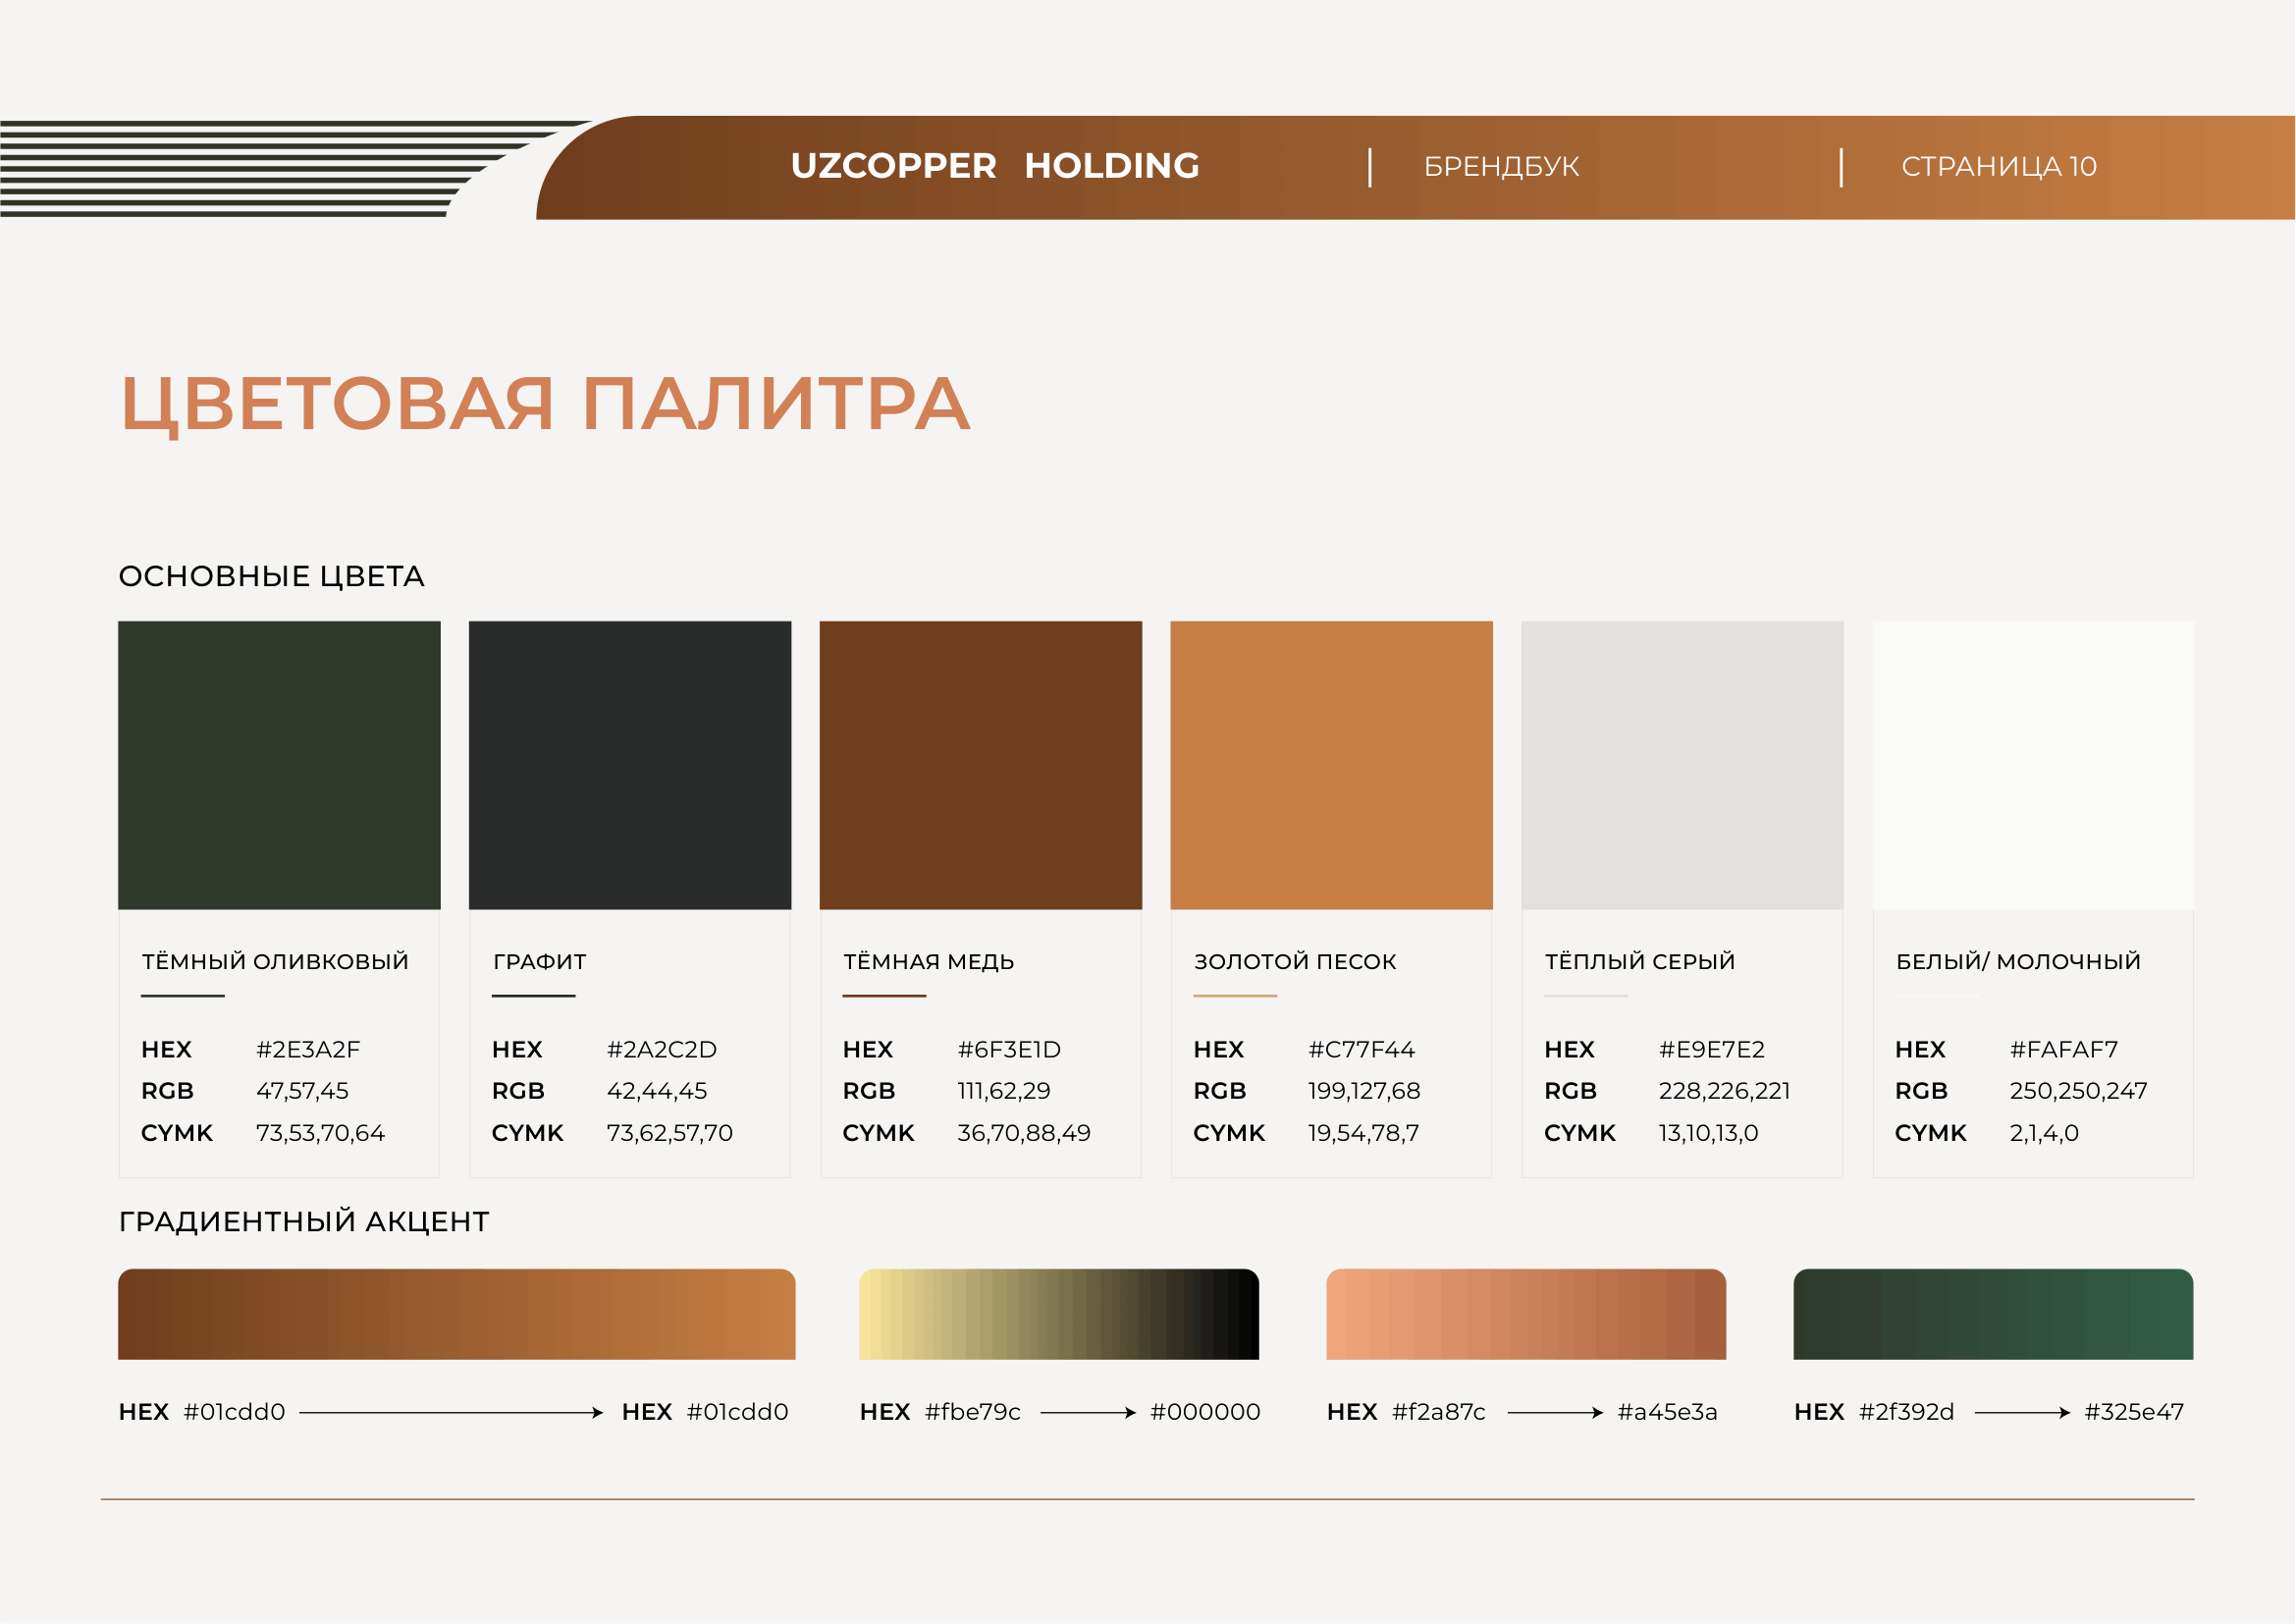Click the ЦВЕТОВАЯ ПАЛИТРА heading
The image size is (2296, 1624).
click(546, 405)
